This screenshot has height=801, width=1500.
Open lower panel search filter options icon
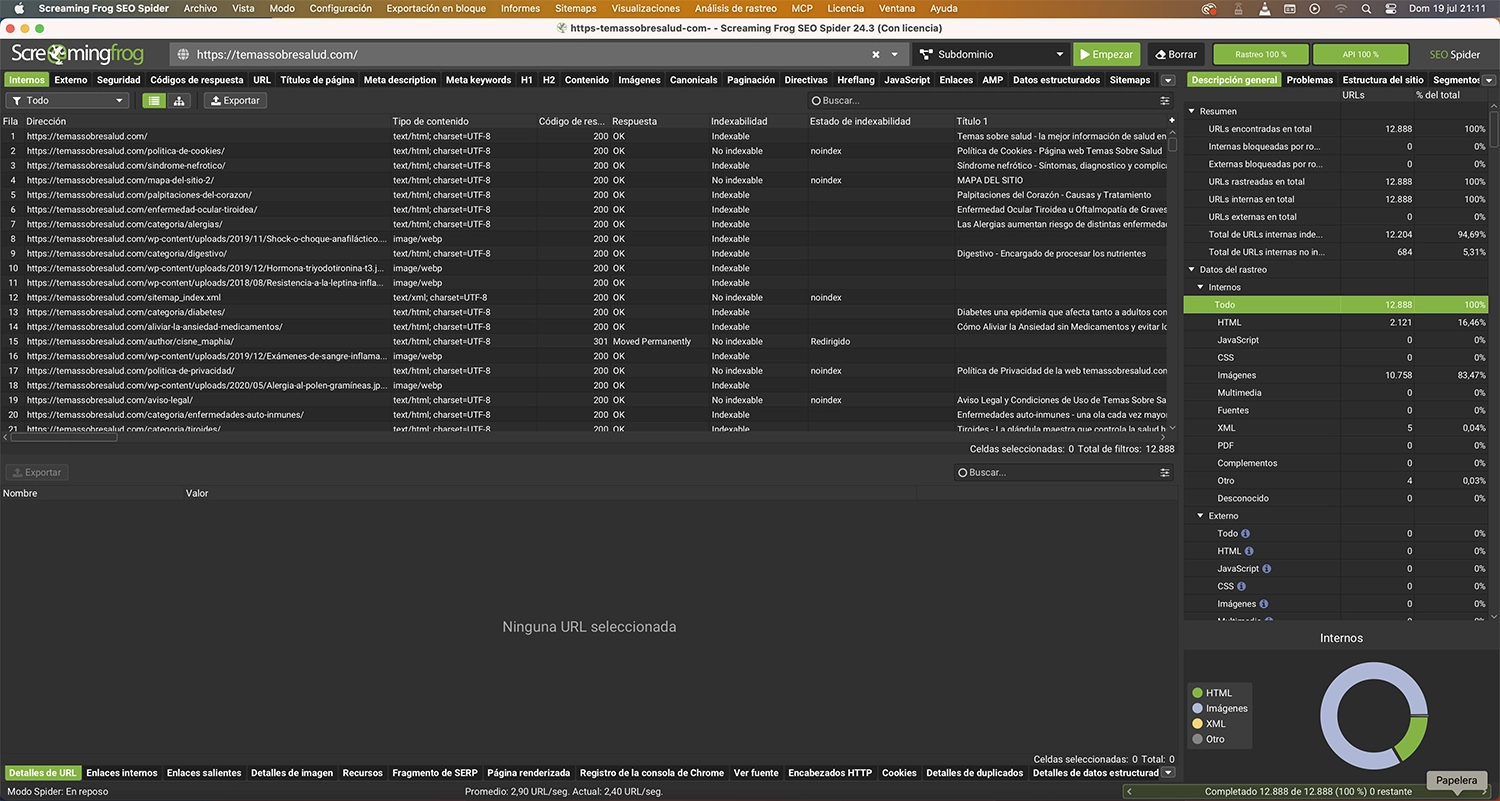1164,472
